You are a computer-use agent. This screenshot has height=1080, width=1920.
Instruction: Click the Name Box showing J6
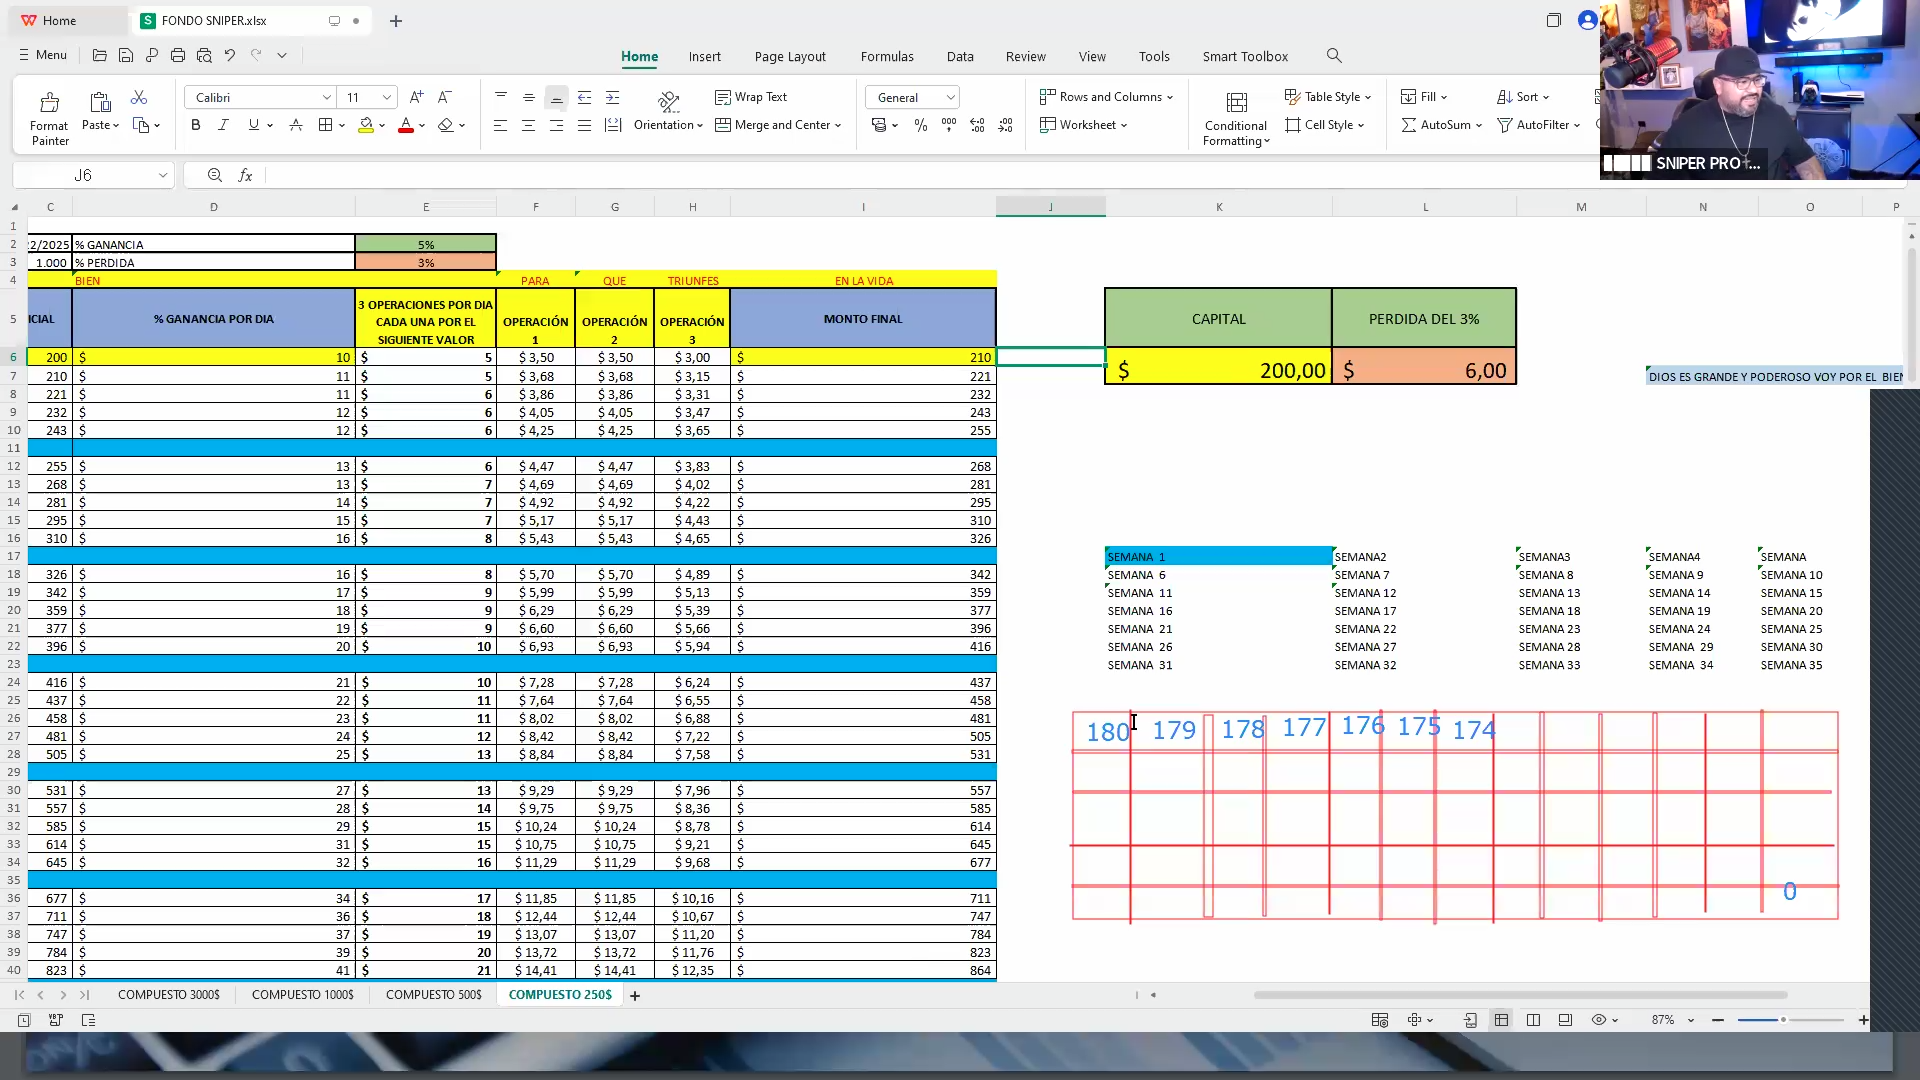[x=83, y=175]
